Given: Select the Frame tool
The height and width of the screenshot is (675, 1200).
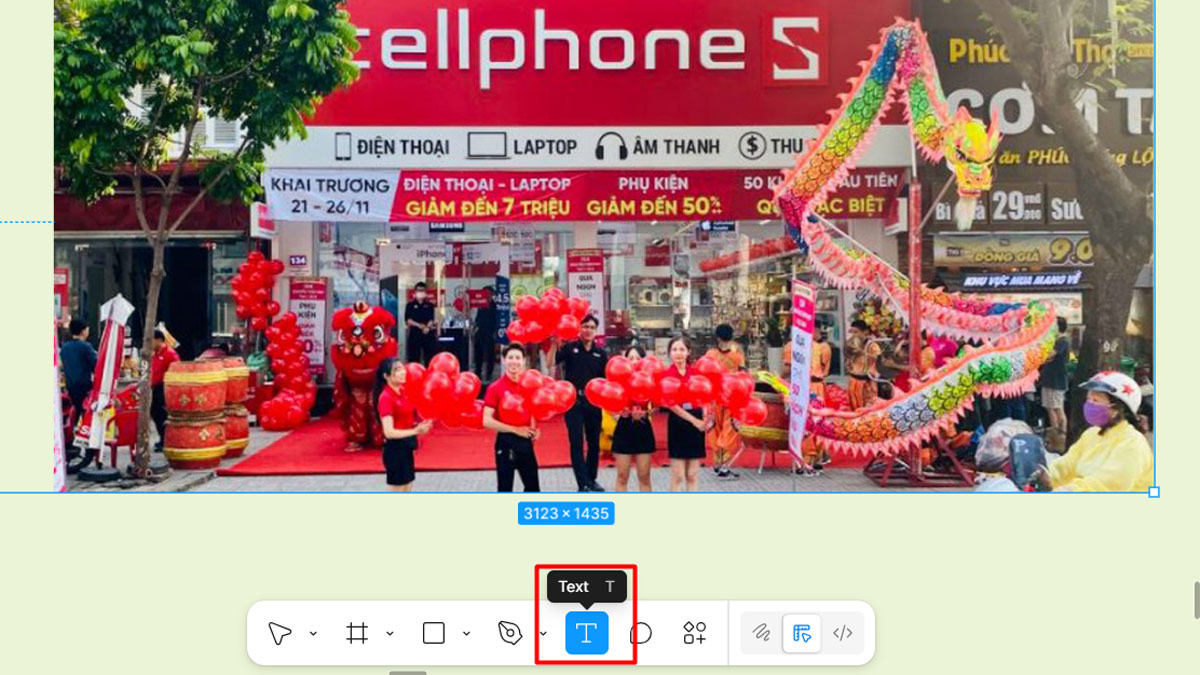Looking at the screenshot, I should [357, 633].
